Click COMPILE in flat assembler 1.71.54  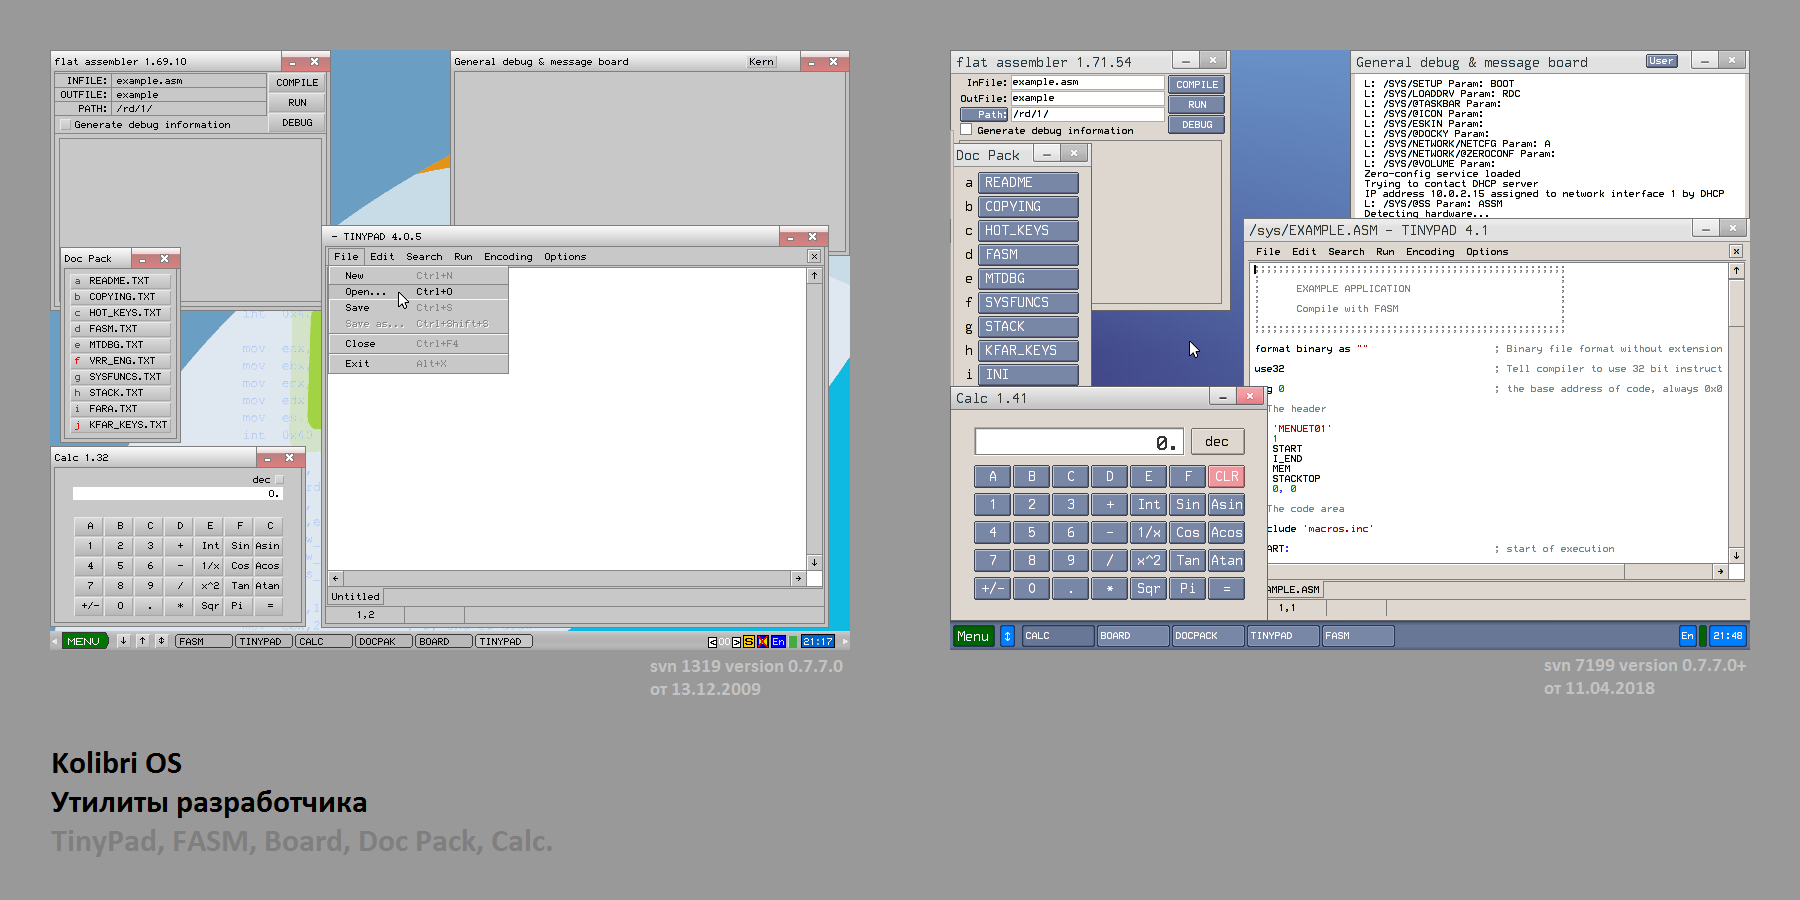point(1197,85)
